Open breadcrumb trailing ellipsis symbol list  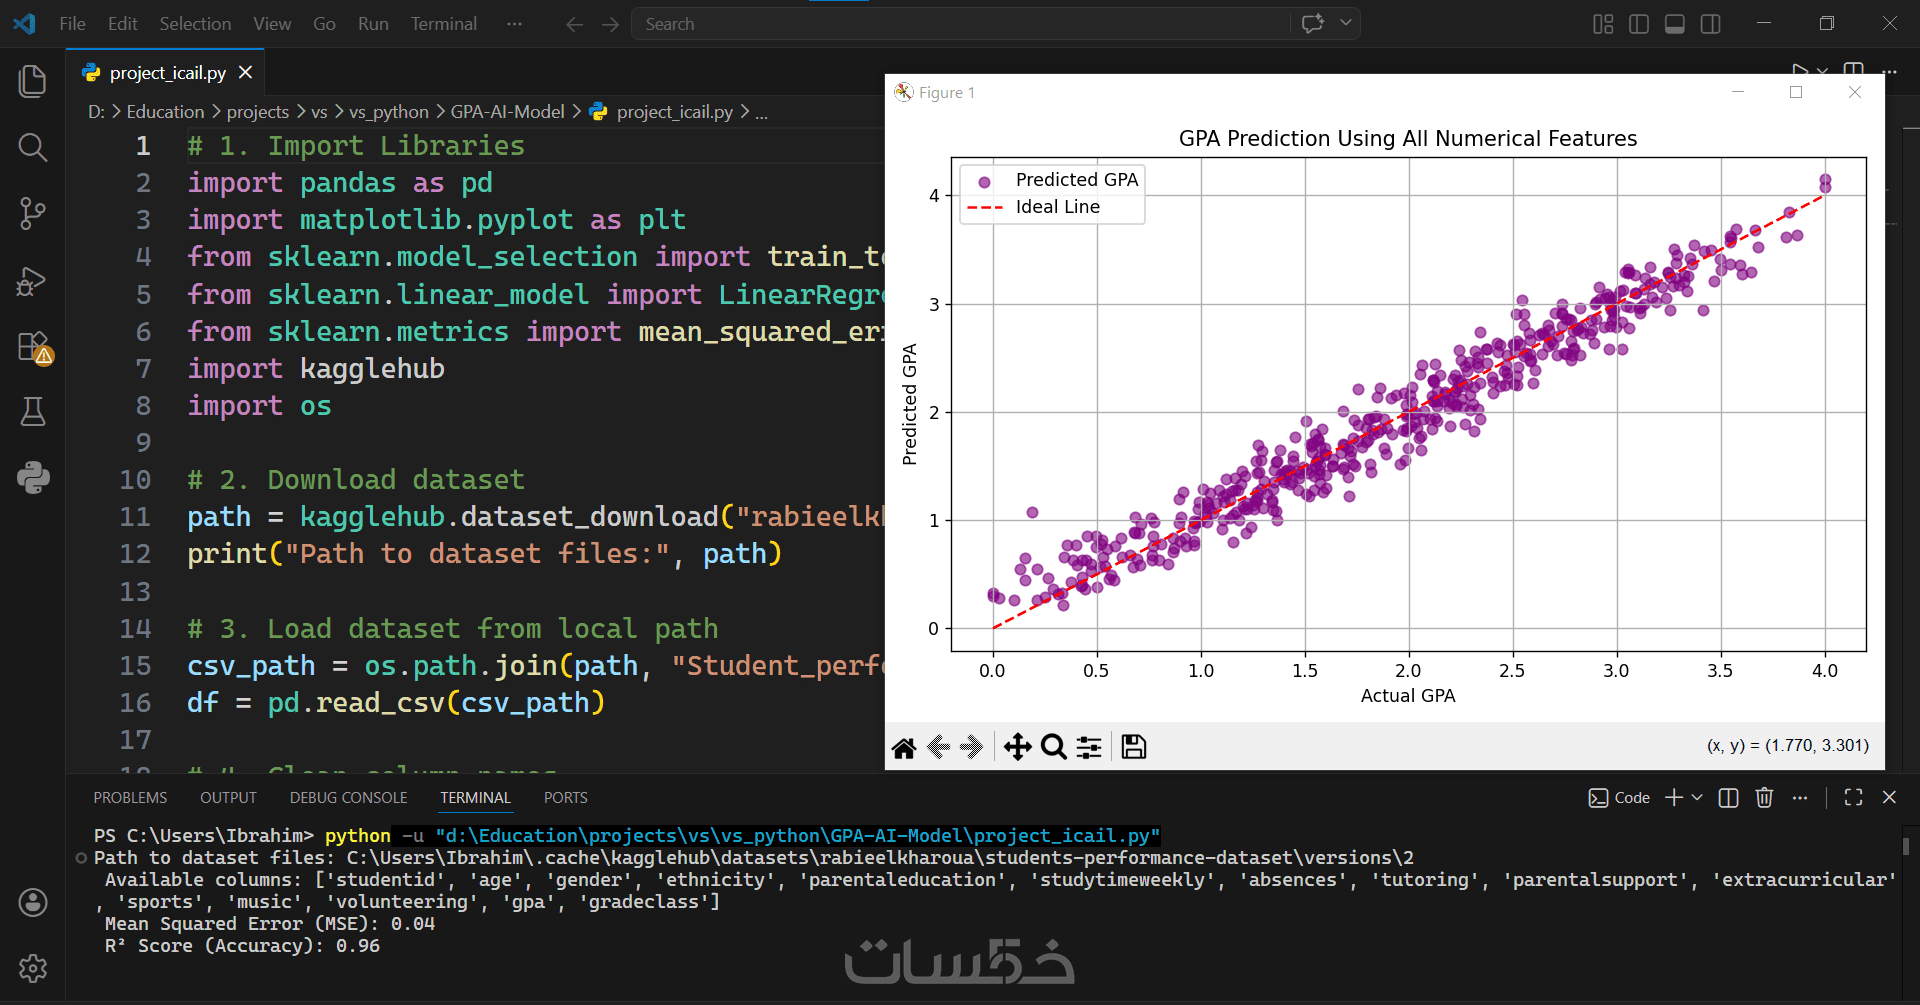tap(762, 112)
